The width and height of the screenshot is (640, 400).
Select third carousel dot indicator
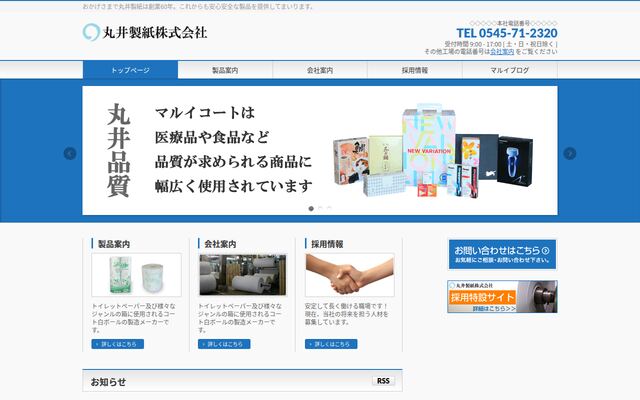pyautogui.click(x=329, y=209)
